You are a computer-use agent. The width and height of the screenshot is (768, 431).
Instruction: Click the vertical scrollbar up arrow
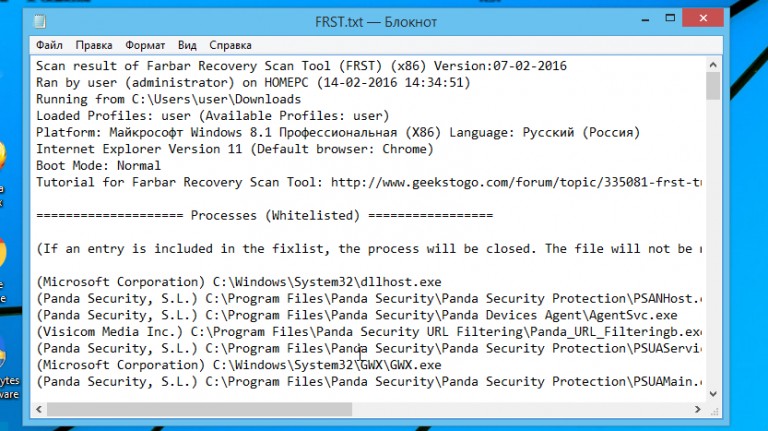point(713,65)
